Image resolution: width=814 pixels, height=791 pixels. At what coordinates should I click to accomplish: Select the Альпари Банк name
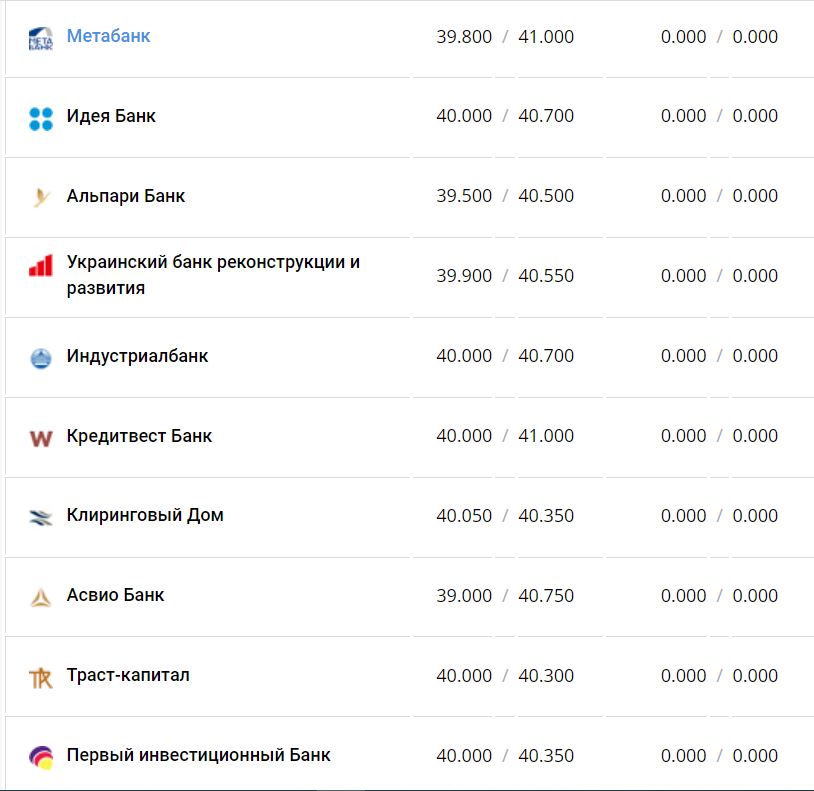[x=126, y=196]
